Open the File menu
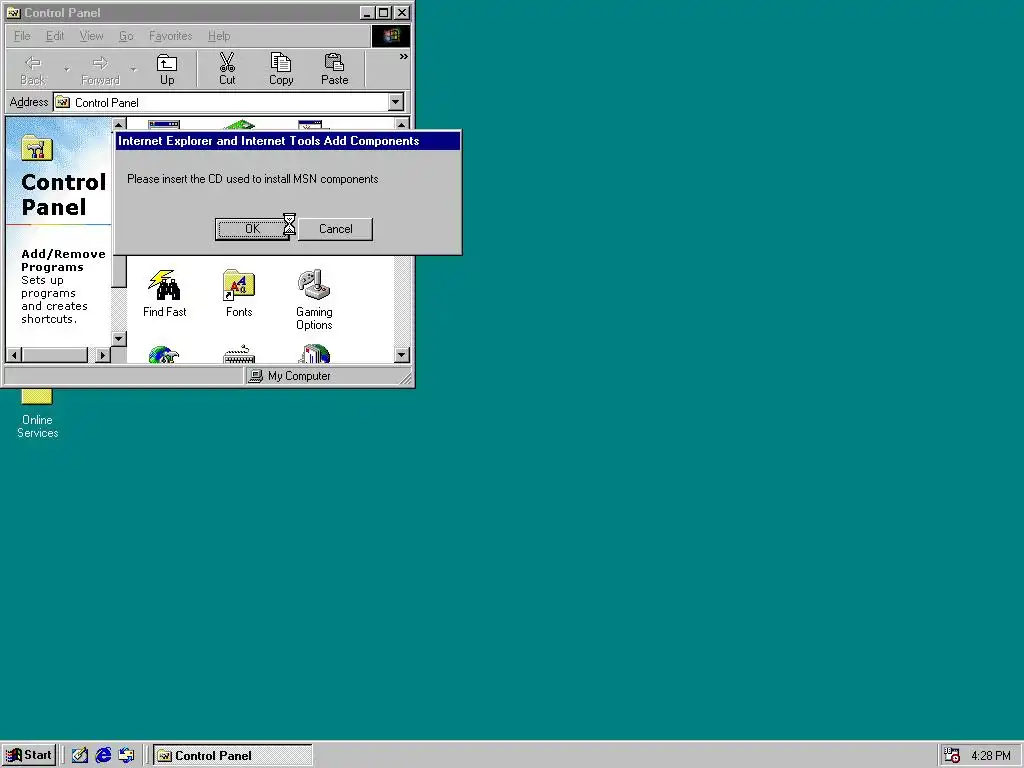 22,36
